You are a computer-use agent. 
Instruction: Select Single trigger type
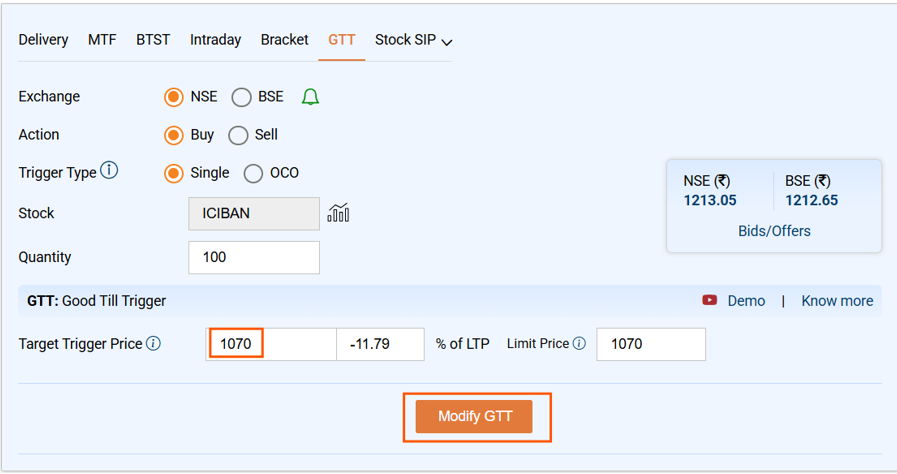(174, 173)
